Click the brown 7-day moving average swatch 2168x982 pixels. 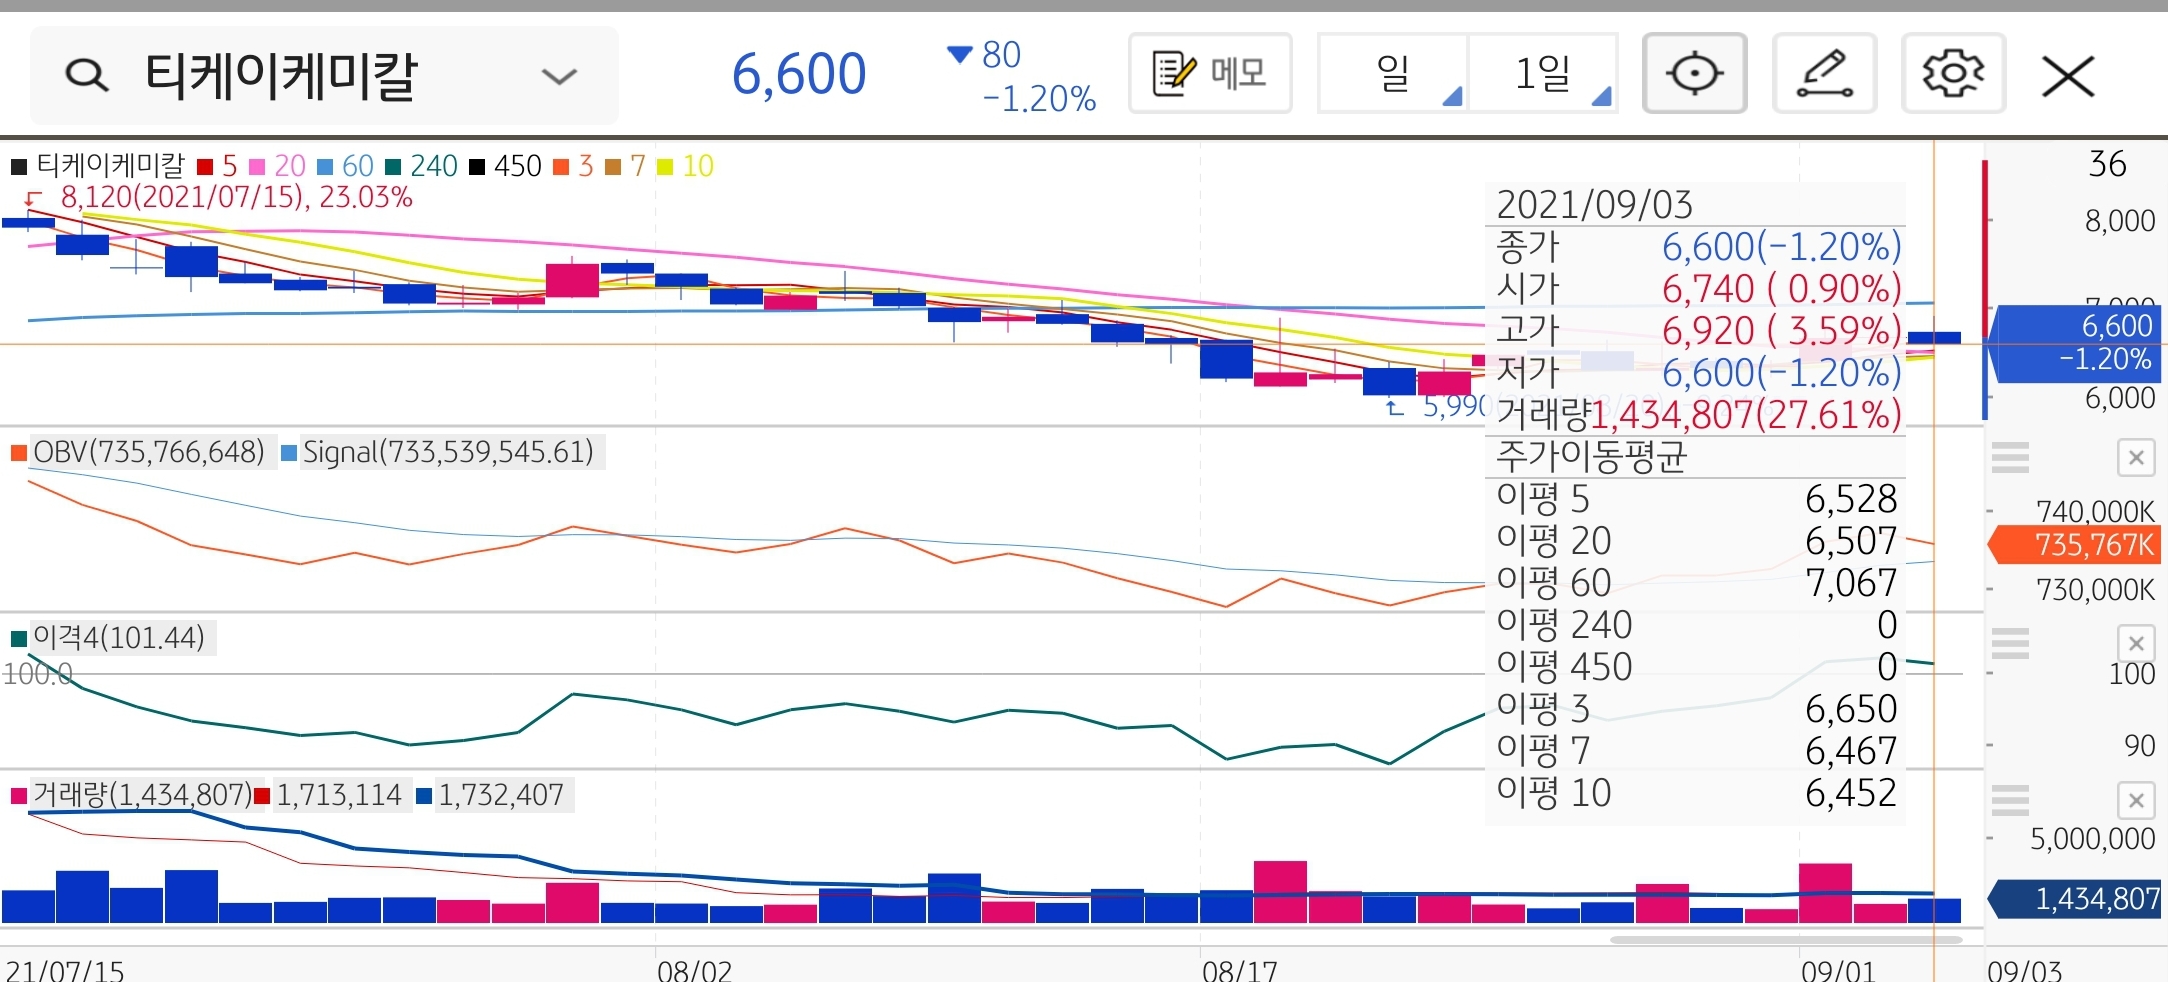coord(613,166)
